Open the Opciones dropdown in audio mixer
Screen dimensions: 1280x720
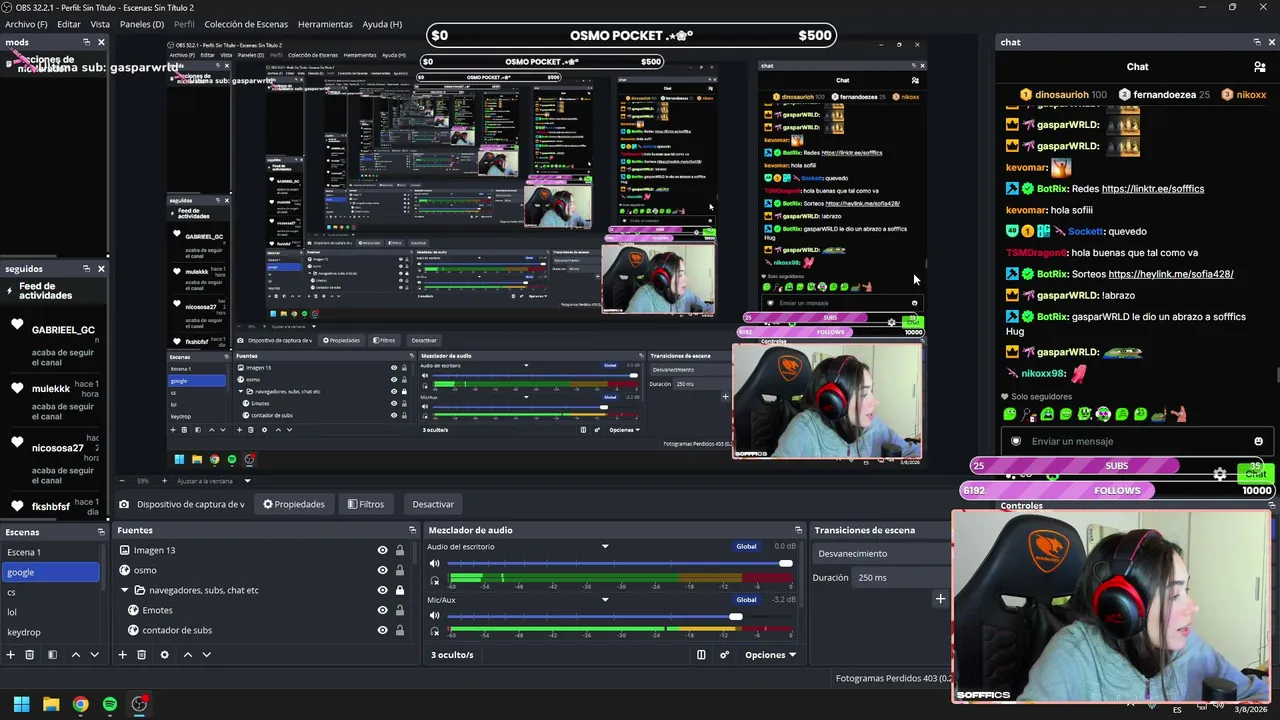pos(770,655)
